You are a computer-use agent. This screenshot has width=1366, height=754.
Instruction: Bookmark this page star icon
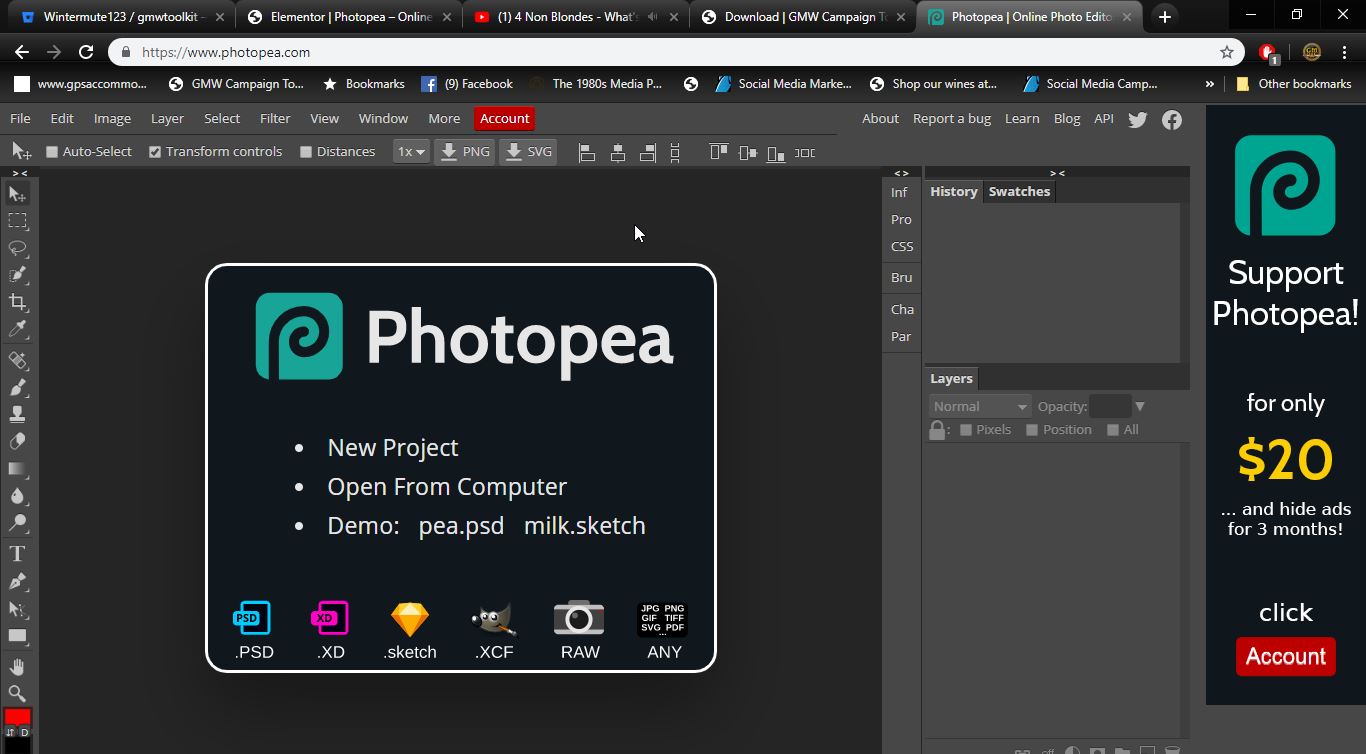click(1227, 52)
